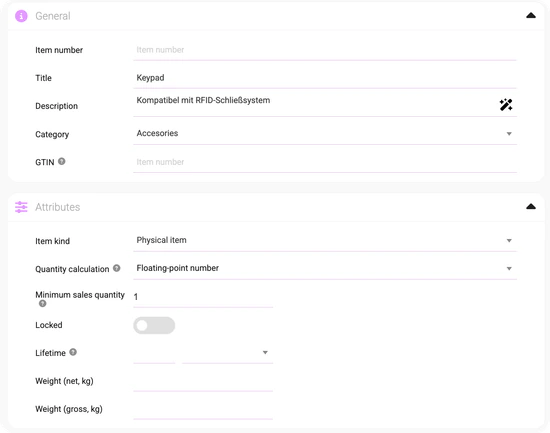Focus the GTIN input field
550x433 pixels.
pos(325,162)
